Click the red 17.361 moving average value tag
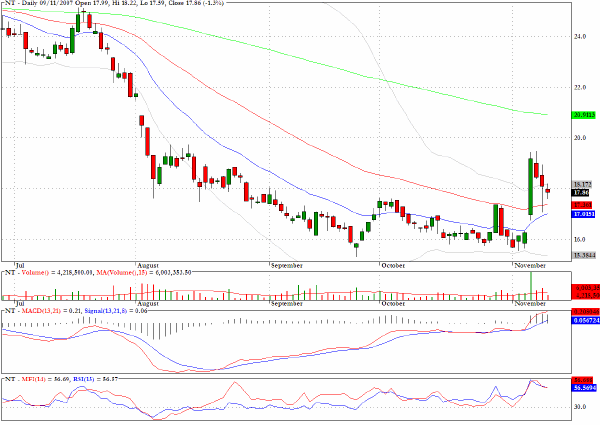This screenshot has width=600, height=425. coord(582,205)
